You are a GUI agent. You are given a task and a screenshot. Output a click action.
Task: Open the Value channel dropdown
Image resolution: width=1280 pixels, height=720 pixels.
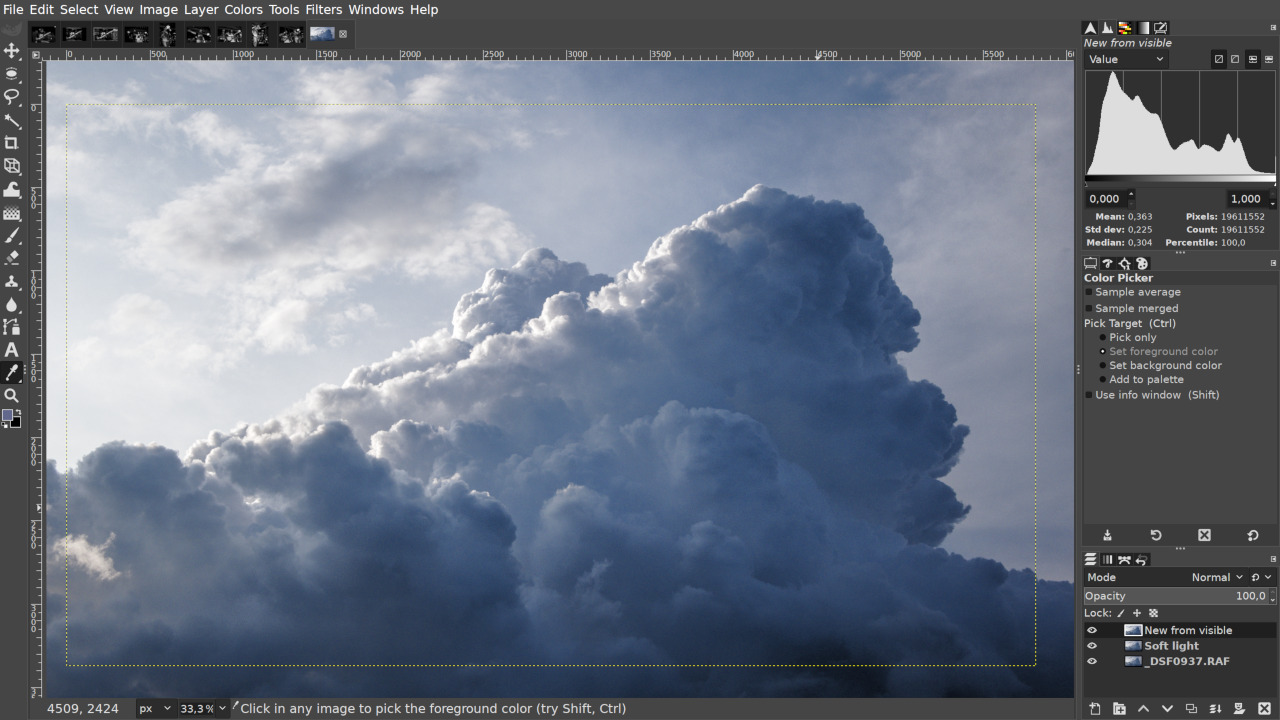pos(1126,59)
